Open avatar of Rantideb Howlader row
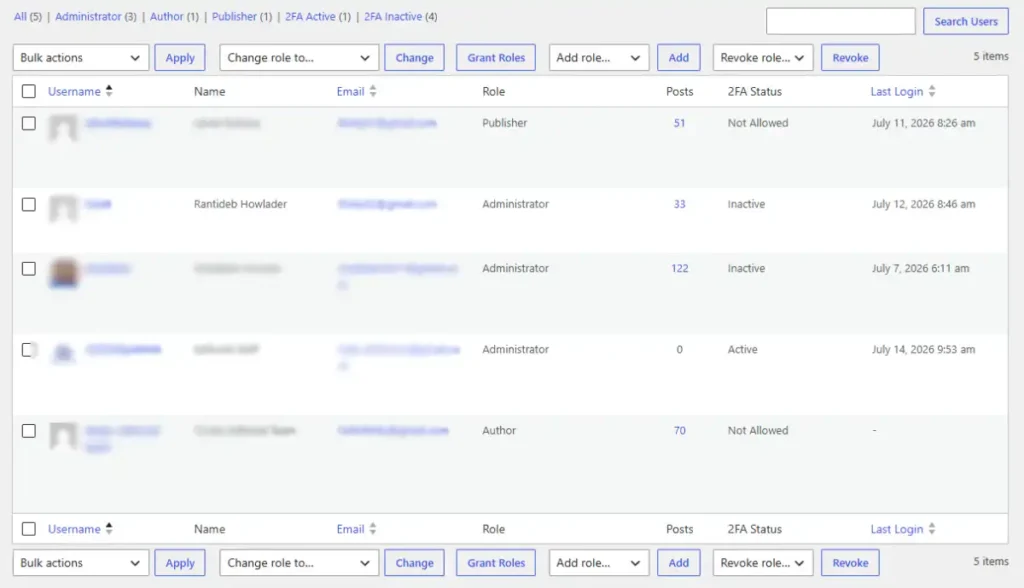The height and width of the screenshot is (588, 1024). [x=63, y=208]
